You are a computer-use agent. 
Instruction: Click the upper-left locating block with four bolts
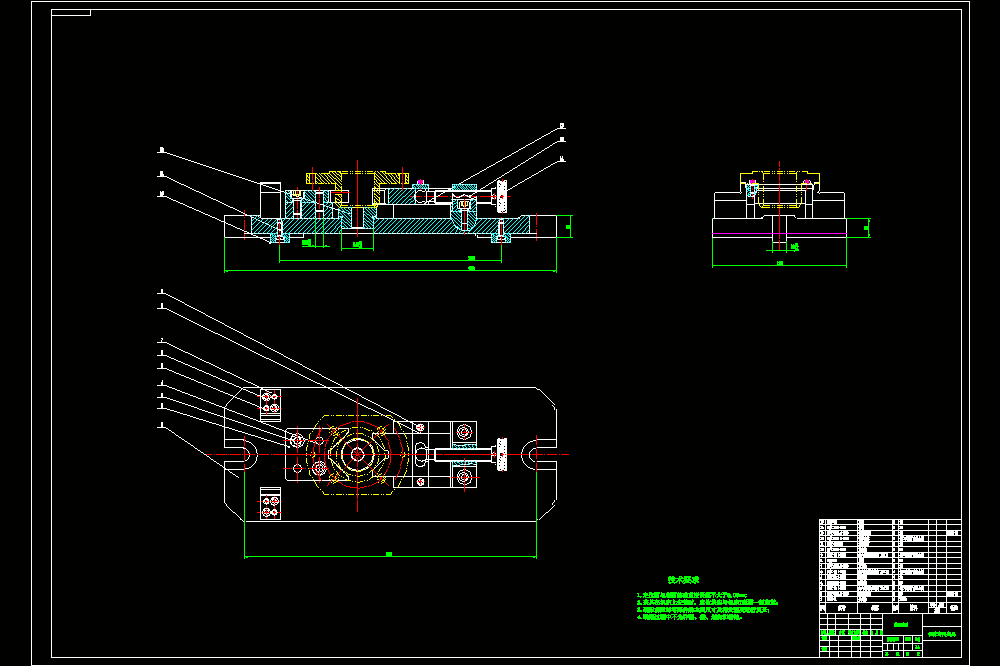pos(270,404)
